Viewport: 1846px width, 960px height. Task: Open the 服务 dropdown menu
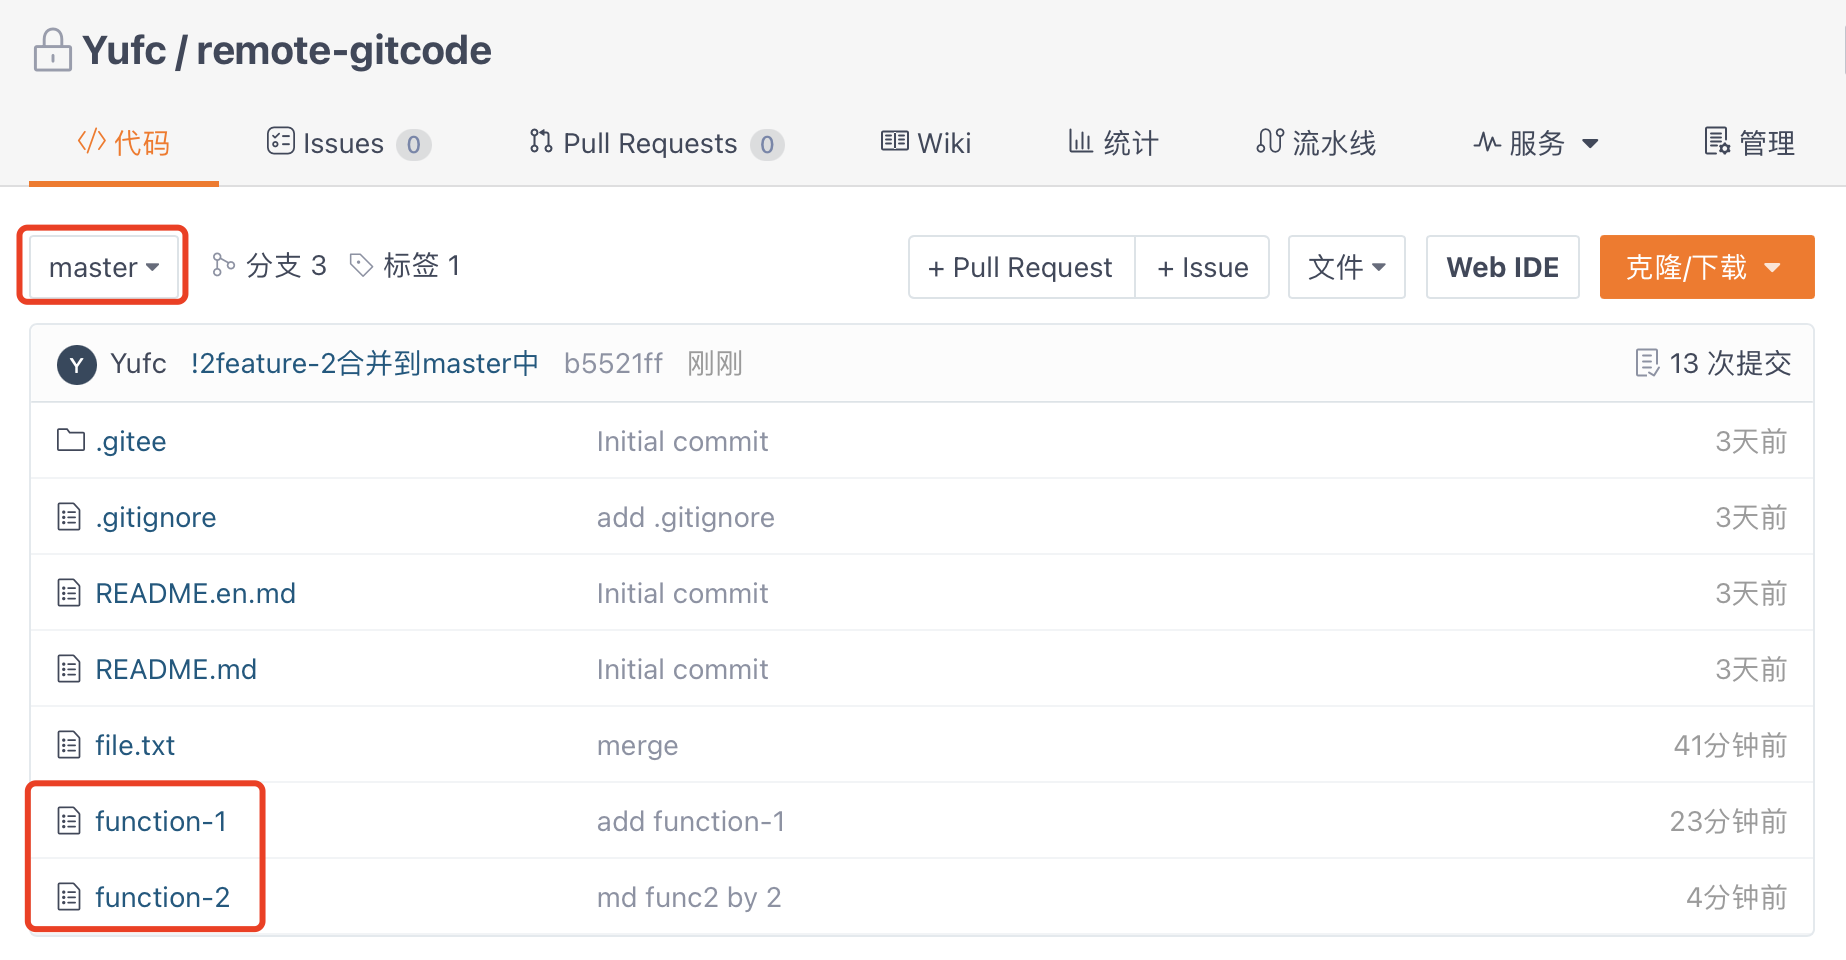(1537, 143)
